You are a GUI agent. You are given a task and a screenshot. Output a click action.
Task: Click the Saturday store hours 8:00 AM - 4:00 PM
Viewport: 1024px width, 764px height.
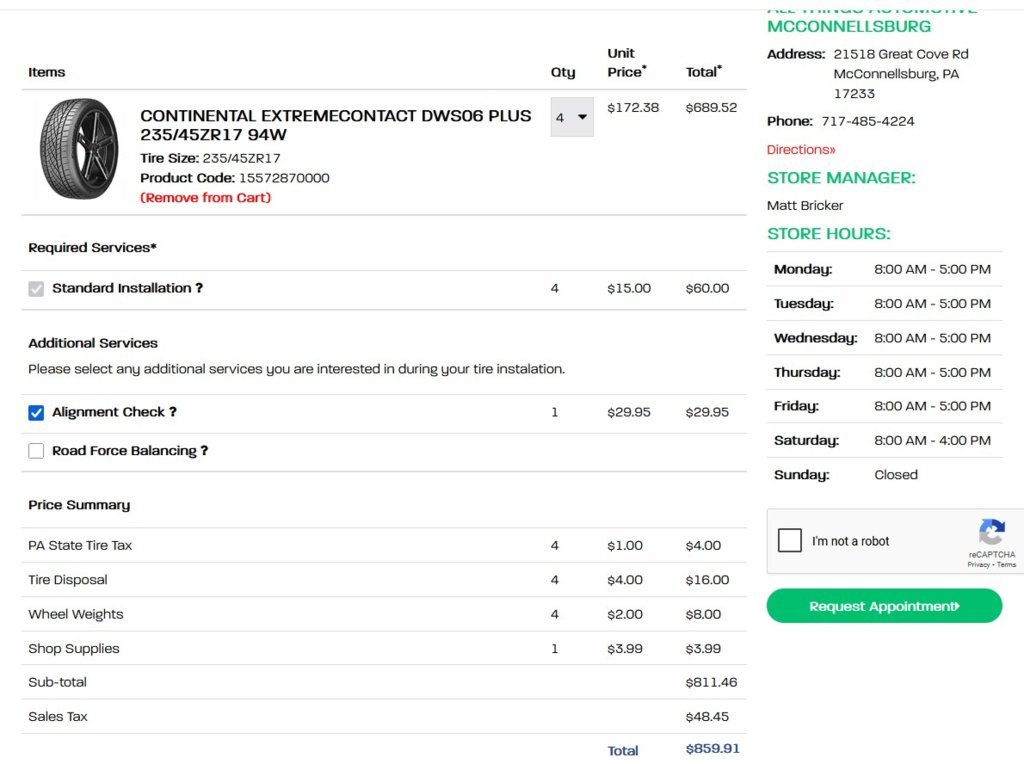[x=932, y=441]
